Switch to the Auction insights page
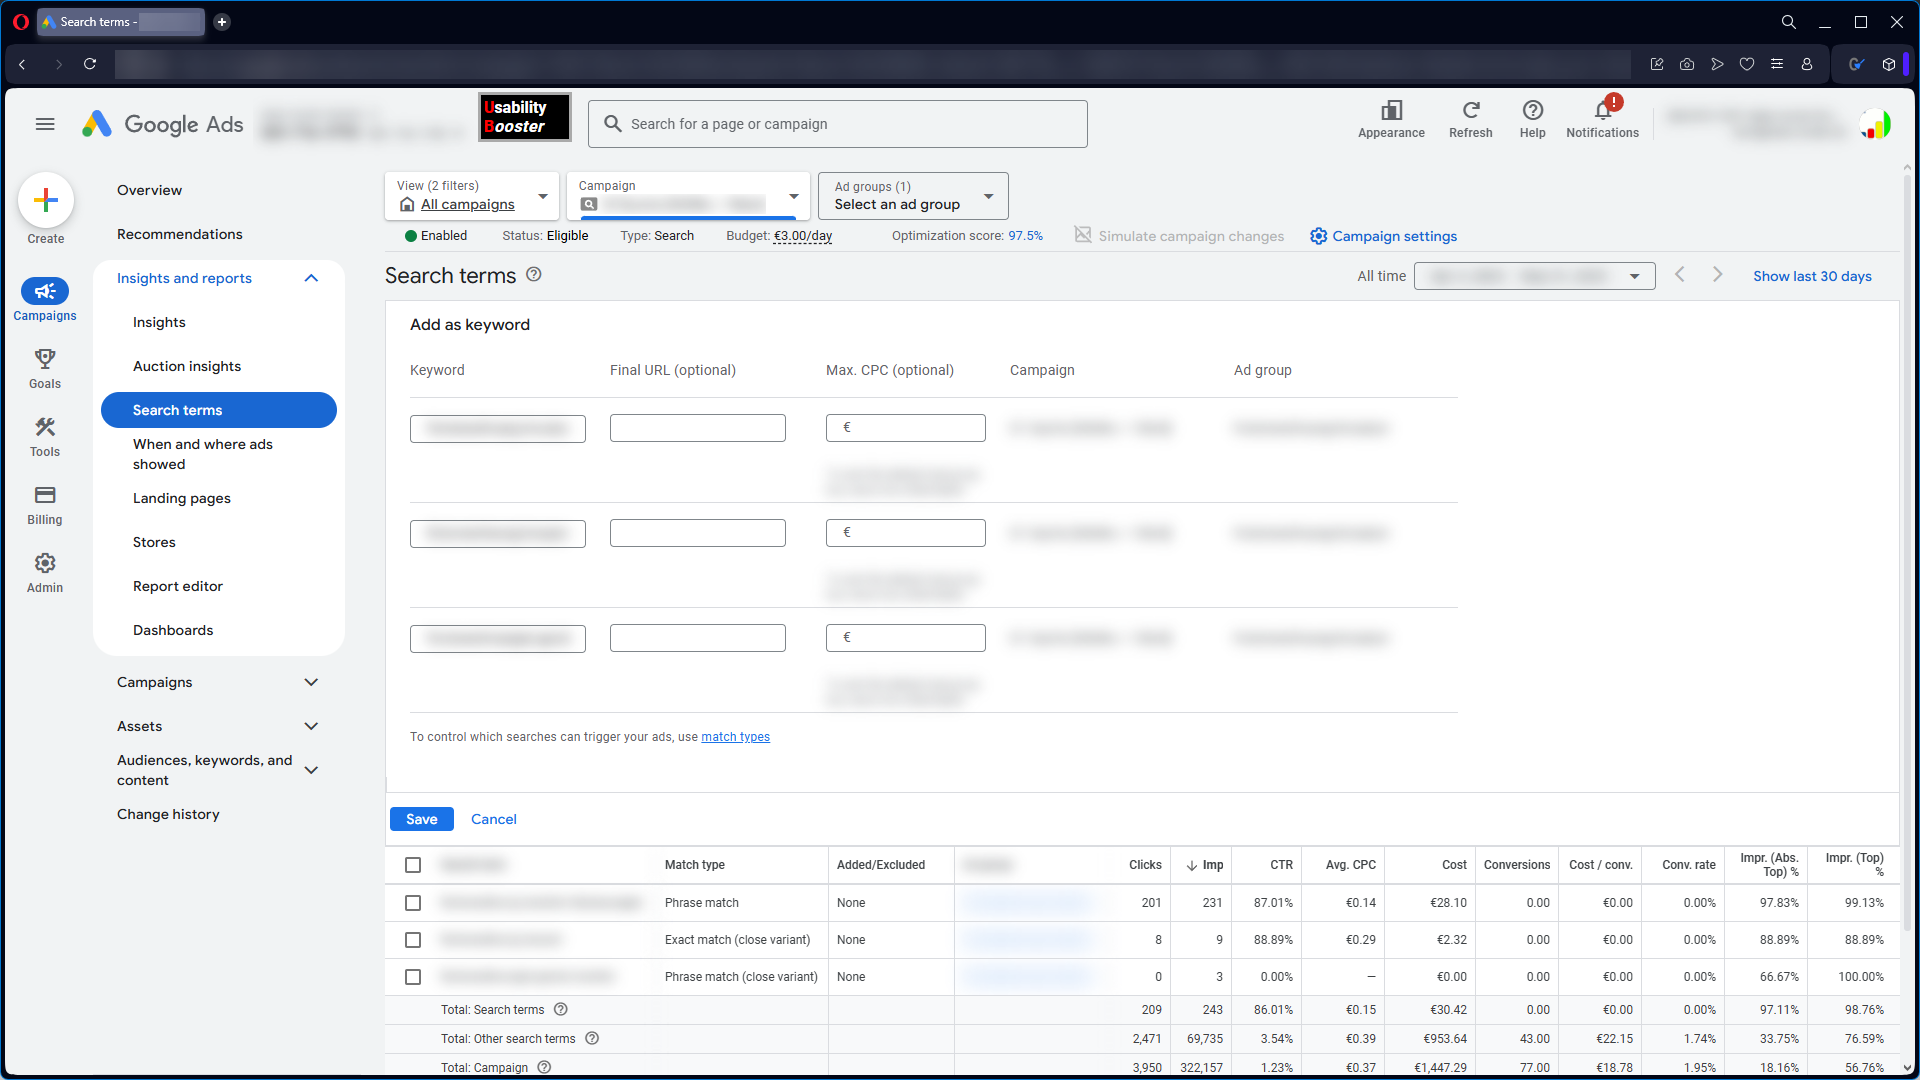This screenshot has height=1080, width=1920. pos(187,366)
